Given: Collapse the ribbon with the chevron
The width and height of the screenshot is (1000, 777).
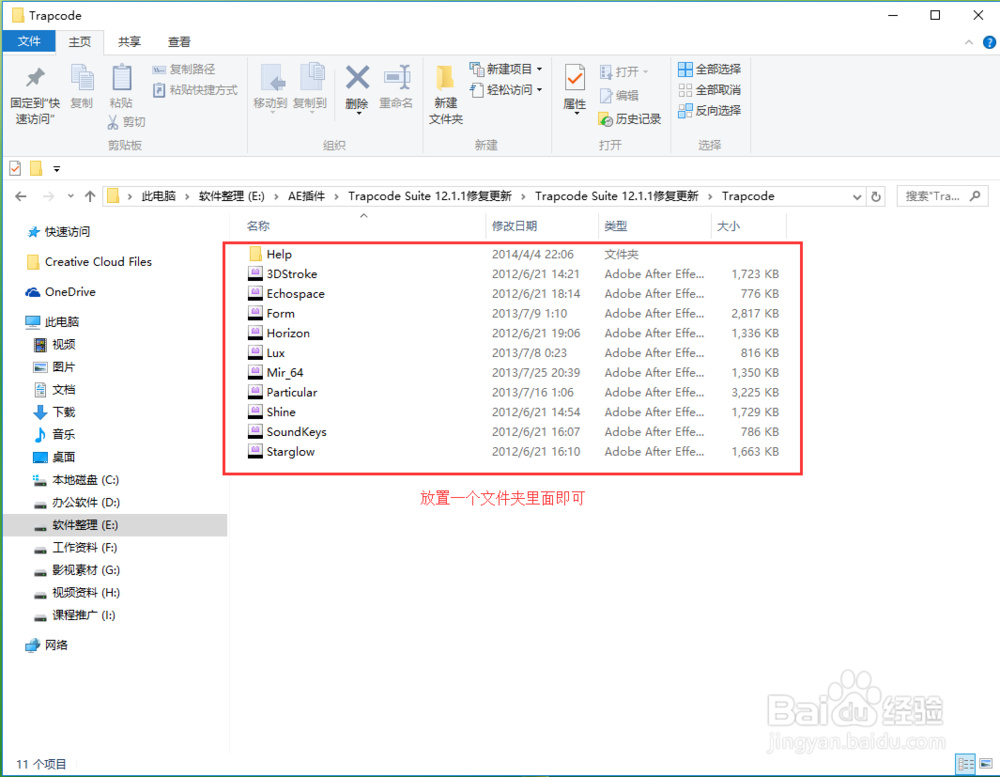Looking at the screenshot, I should click(969, 42).
